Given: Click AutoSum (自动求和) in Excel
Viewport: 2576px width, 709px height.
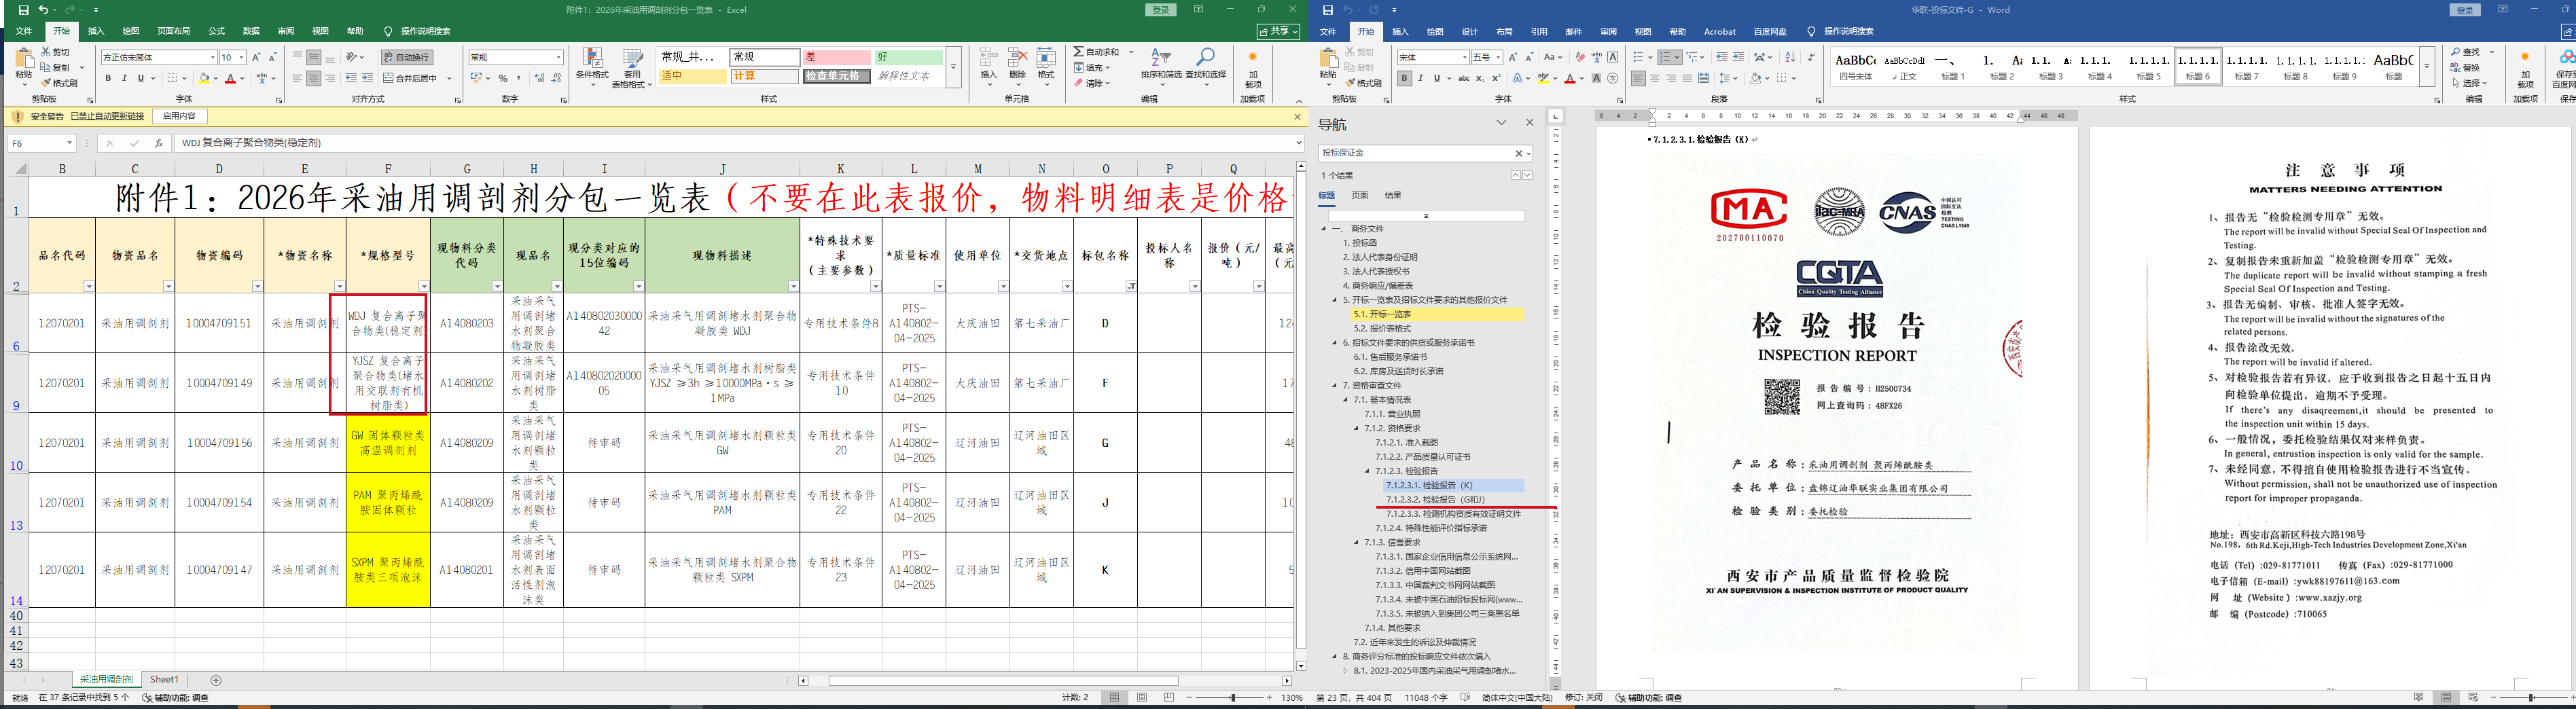Looking at the screenshot, I should pyautogui.click(x=1097, y=52).
